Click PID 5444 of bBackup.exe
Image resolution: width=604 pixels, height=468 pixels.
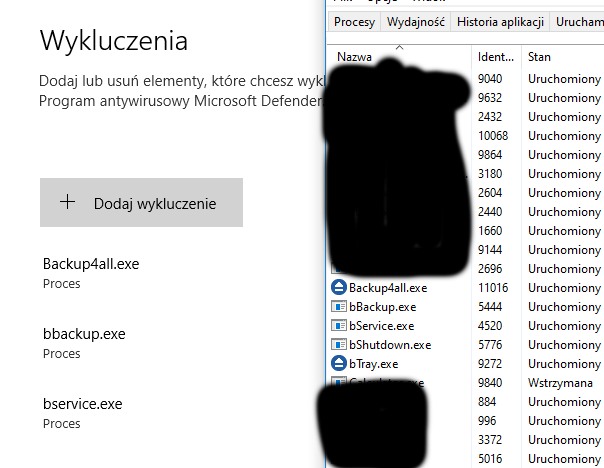(490, 307)
